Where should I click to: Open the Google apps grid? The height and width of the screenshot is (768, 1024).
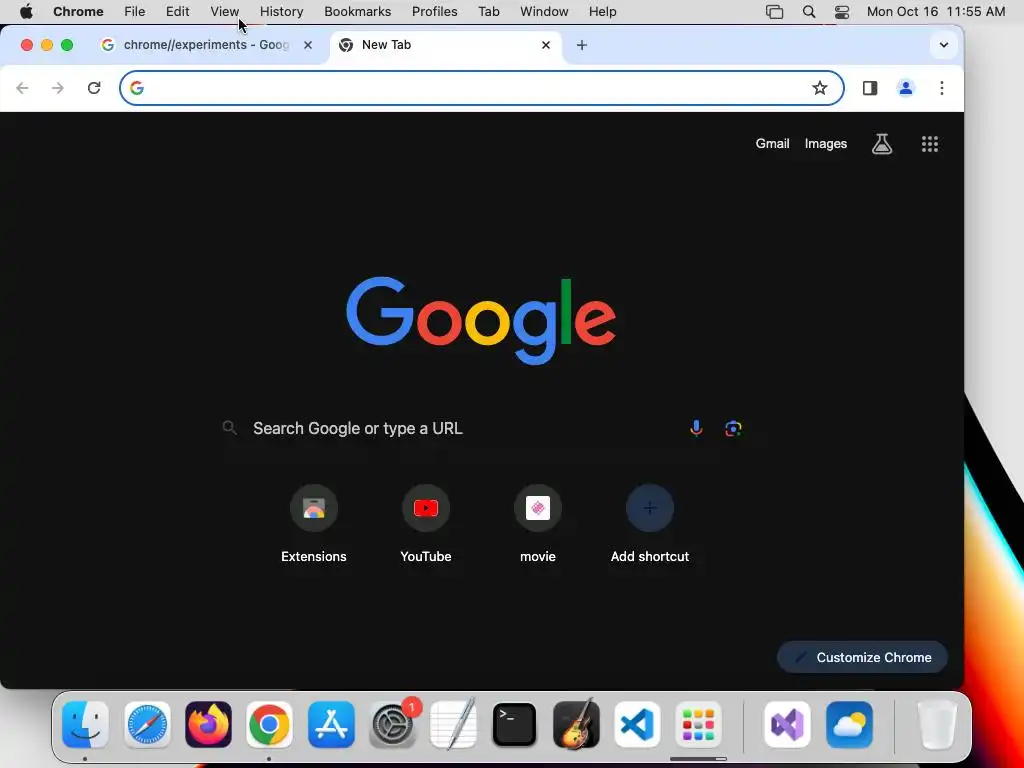click(x=930, y=144)
